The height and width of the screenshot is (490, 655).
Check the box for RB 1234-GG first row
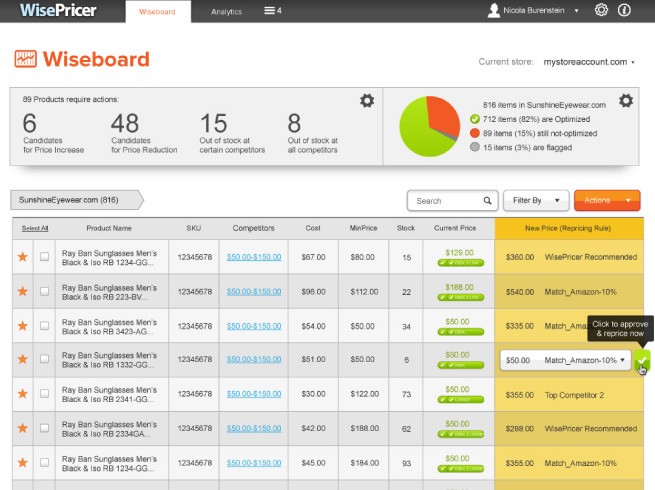(x=44, y=257)
